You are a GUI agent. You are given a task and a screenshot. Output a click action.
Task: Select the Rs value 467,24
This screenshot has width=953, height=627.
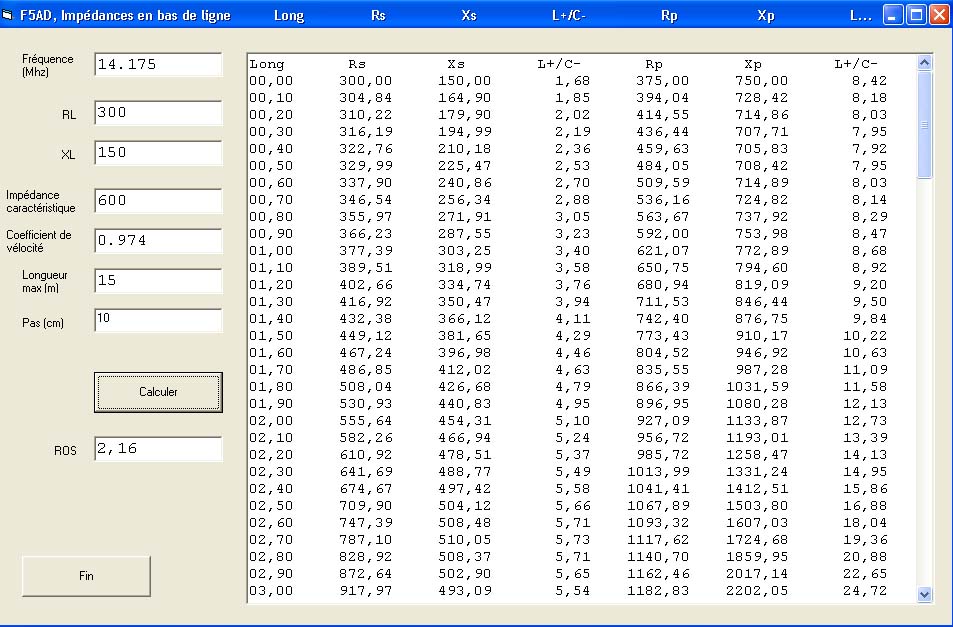click(x=366, y=353)
